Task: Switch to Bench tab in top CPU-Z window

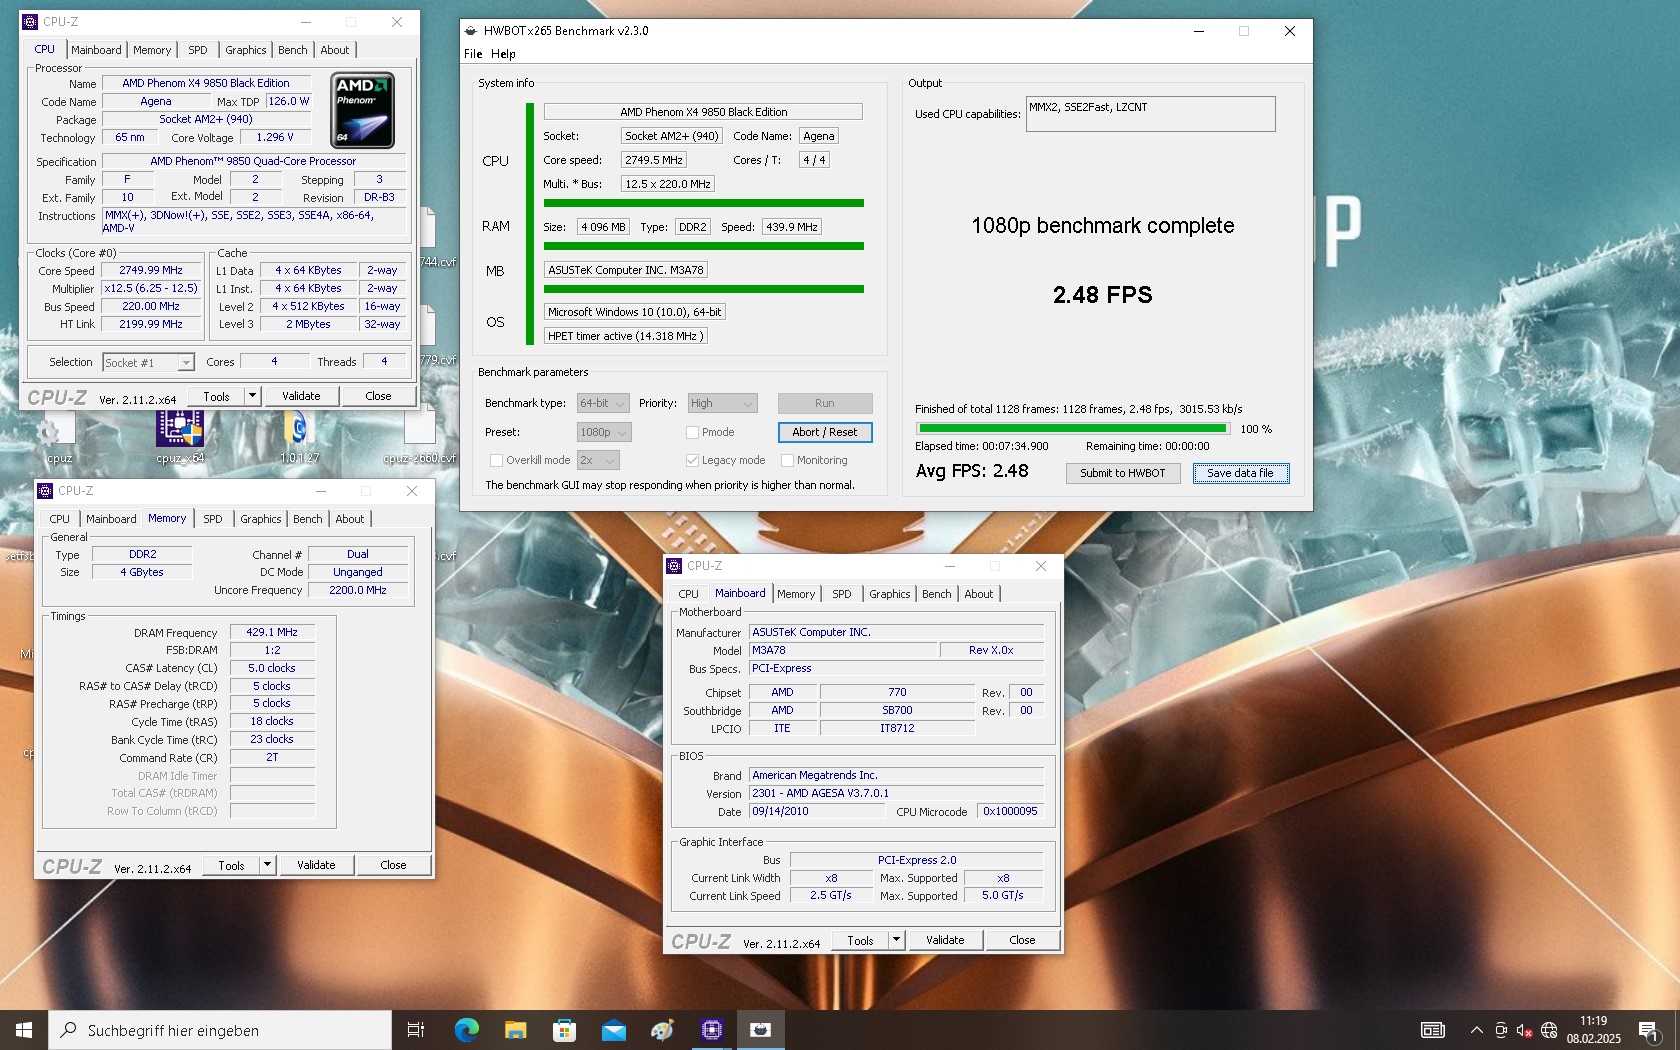Action: (293, 50)
